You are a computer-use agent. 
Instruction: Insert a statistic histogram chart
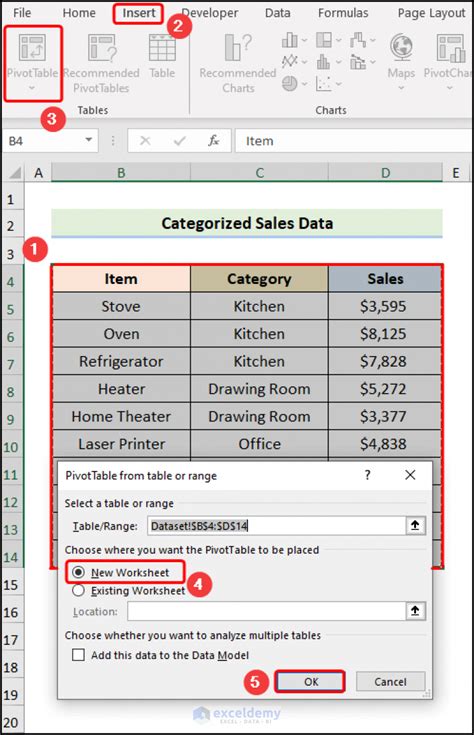[x=324, y=61]
